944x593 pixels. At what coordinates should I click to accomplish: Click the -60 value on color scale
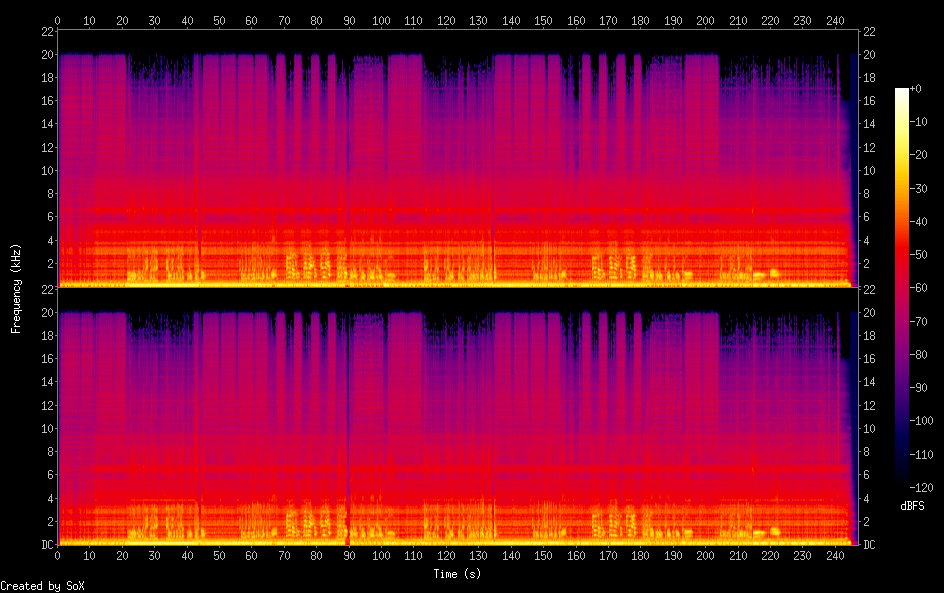click(x=923, y=288)
